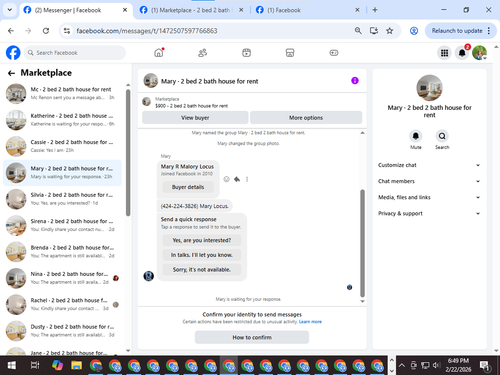This screenshot has height=375, width=500.
Task: Open more options dots beside Mary's message
Action: point(247,179)
